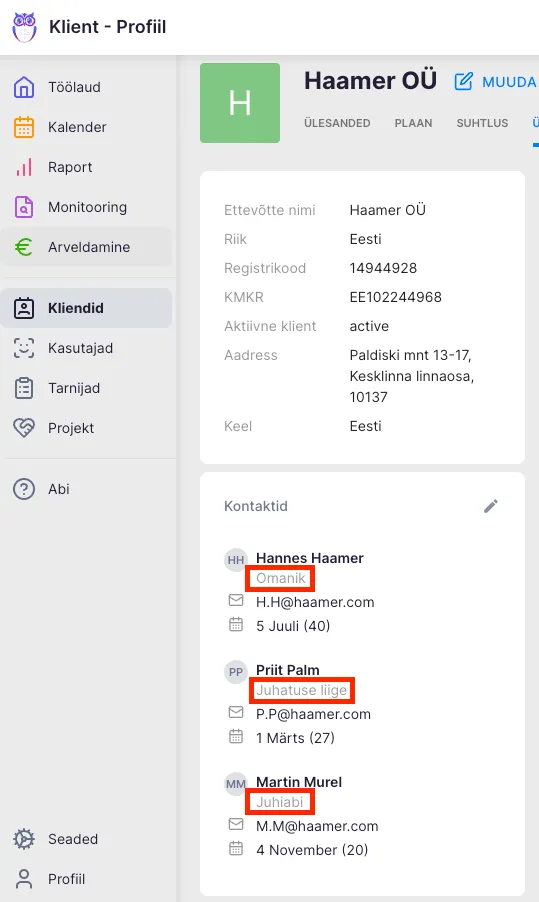539x902 pixels.
Task: Click the owl logo in the header
Action: 24,27
